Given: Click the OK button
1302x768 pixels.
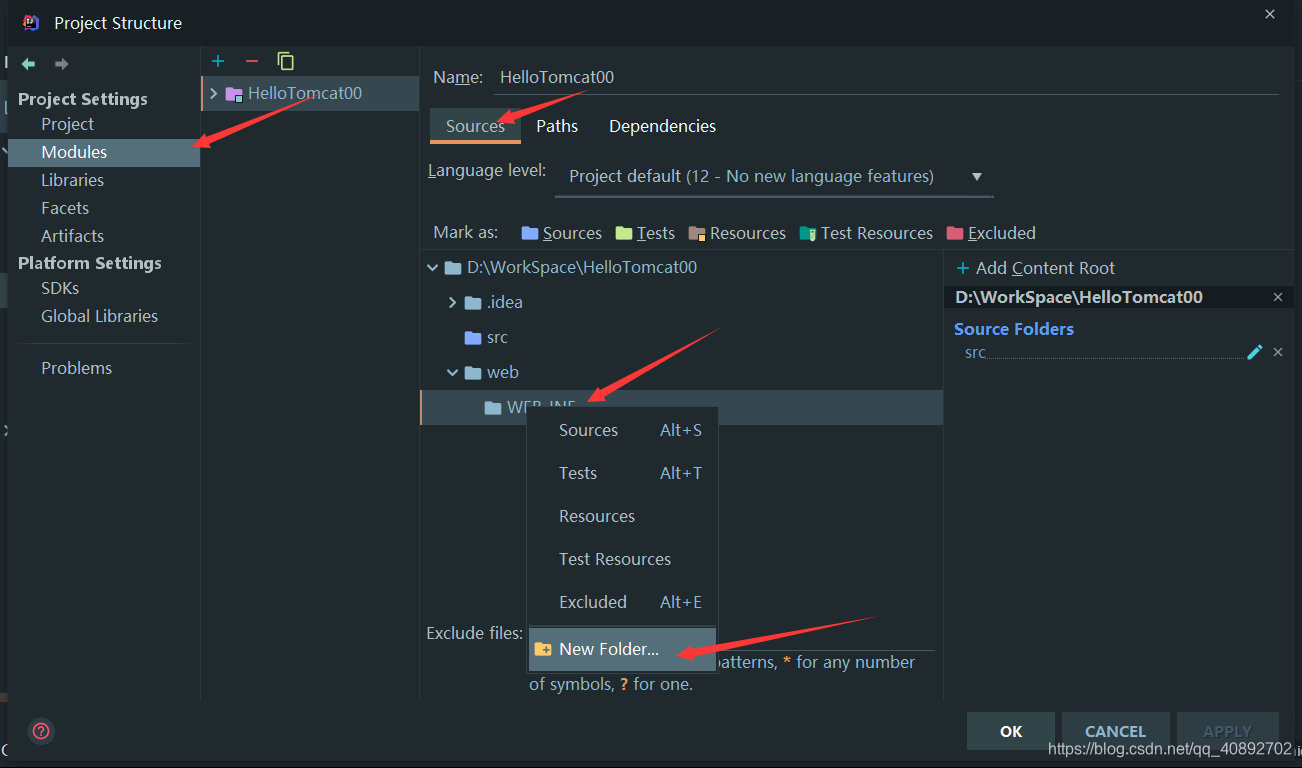Looking at the screenshot, I should 1011,731.
